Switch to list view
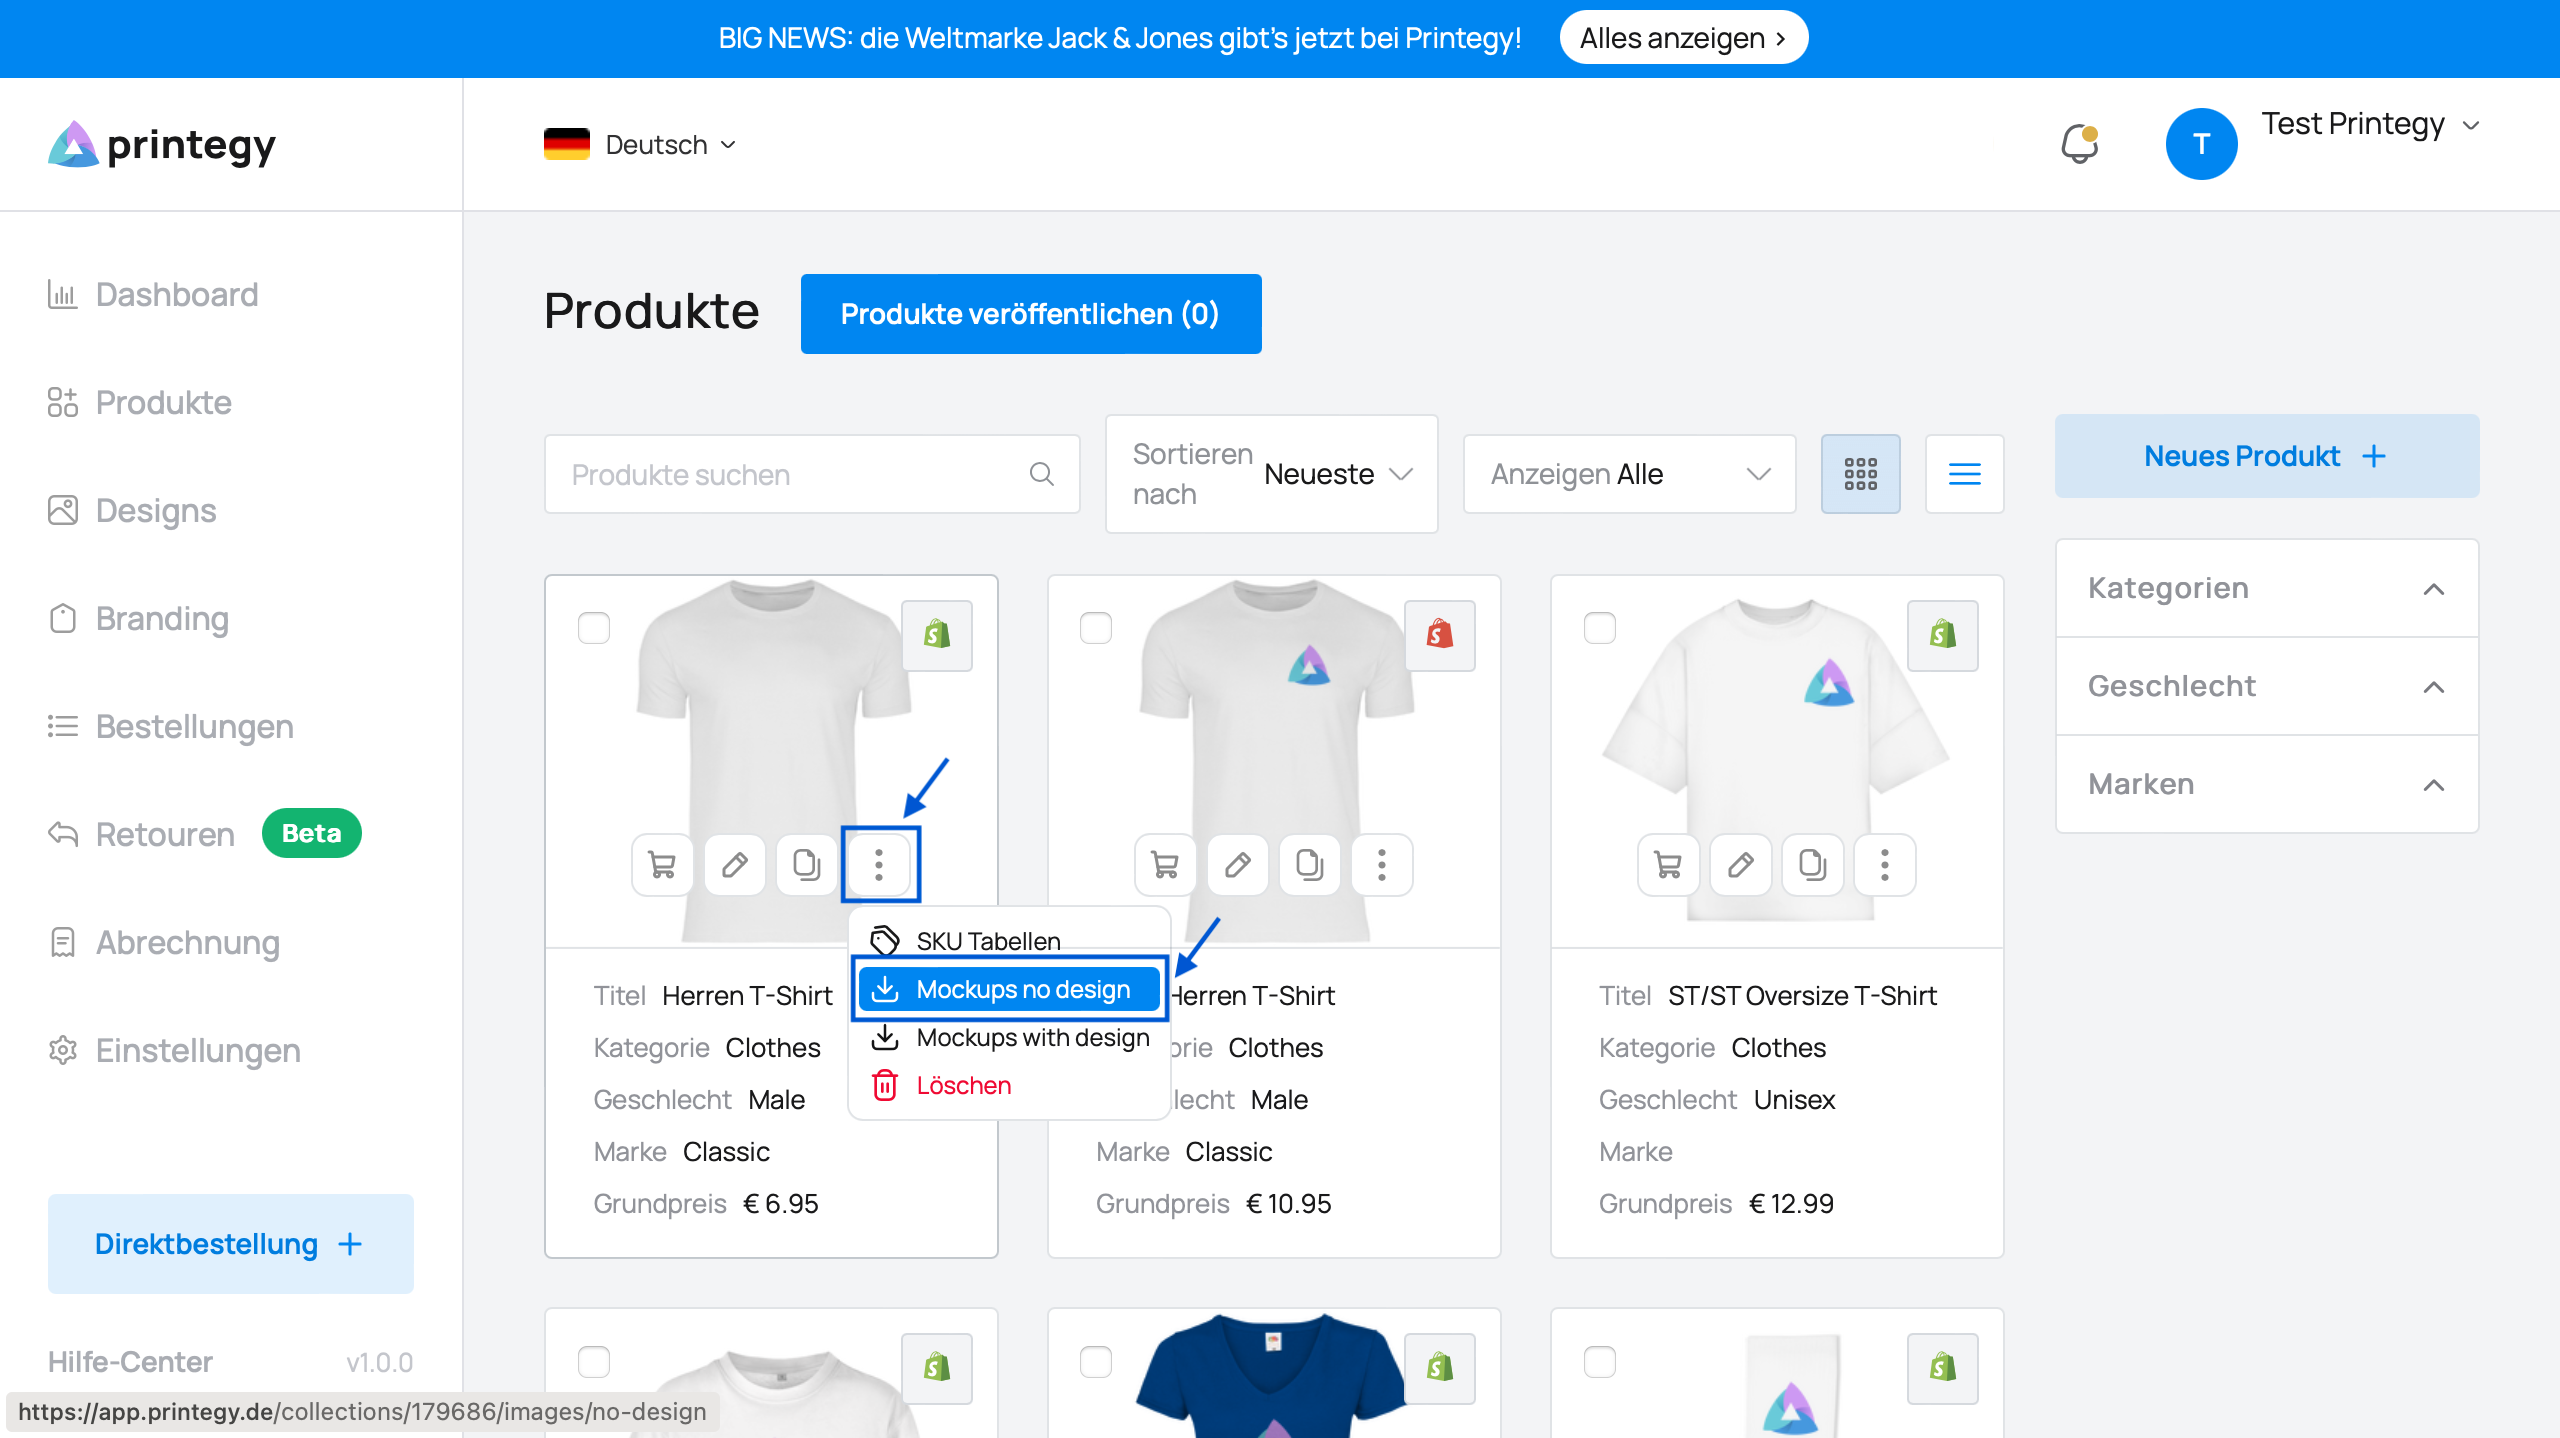 [x=1964, y=474]
